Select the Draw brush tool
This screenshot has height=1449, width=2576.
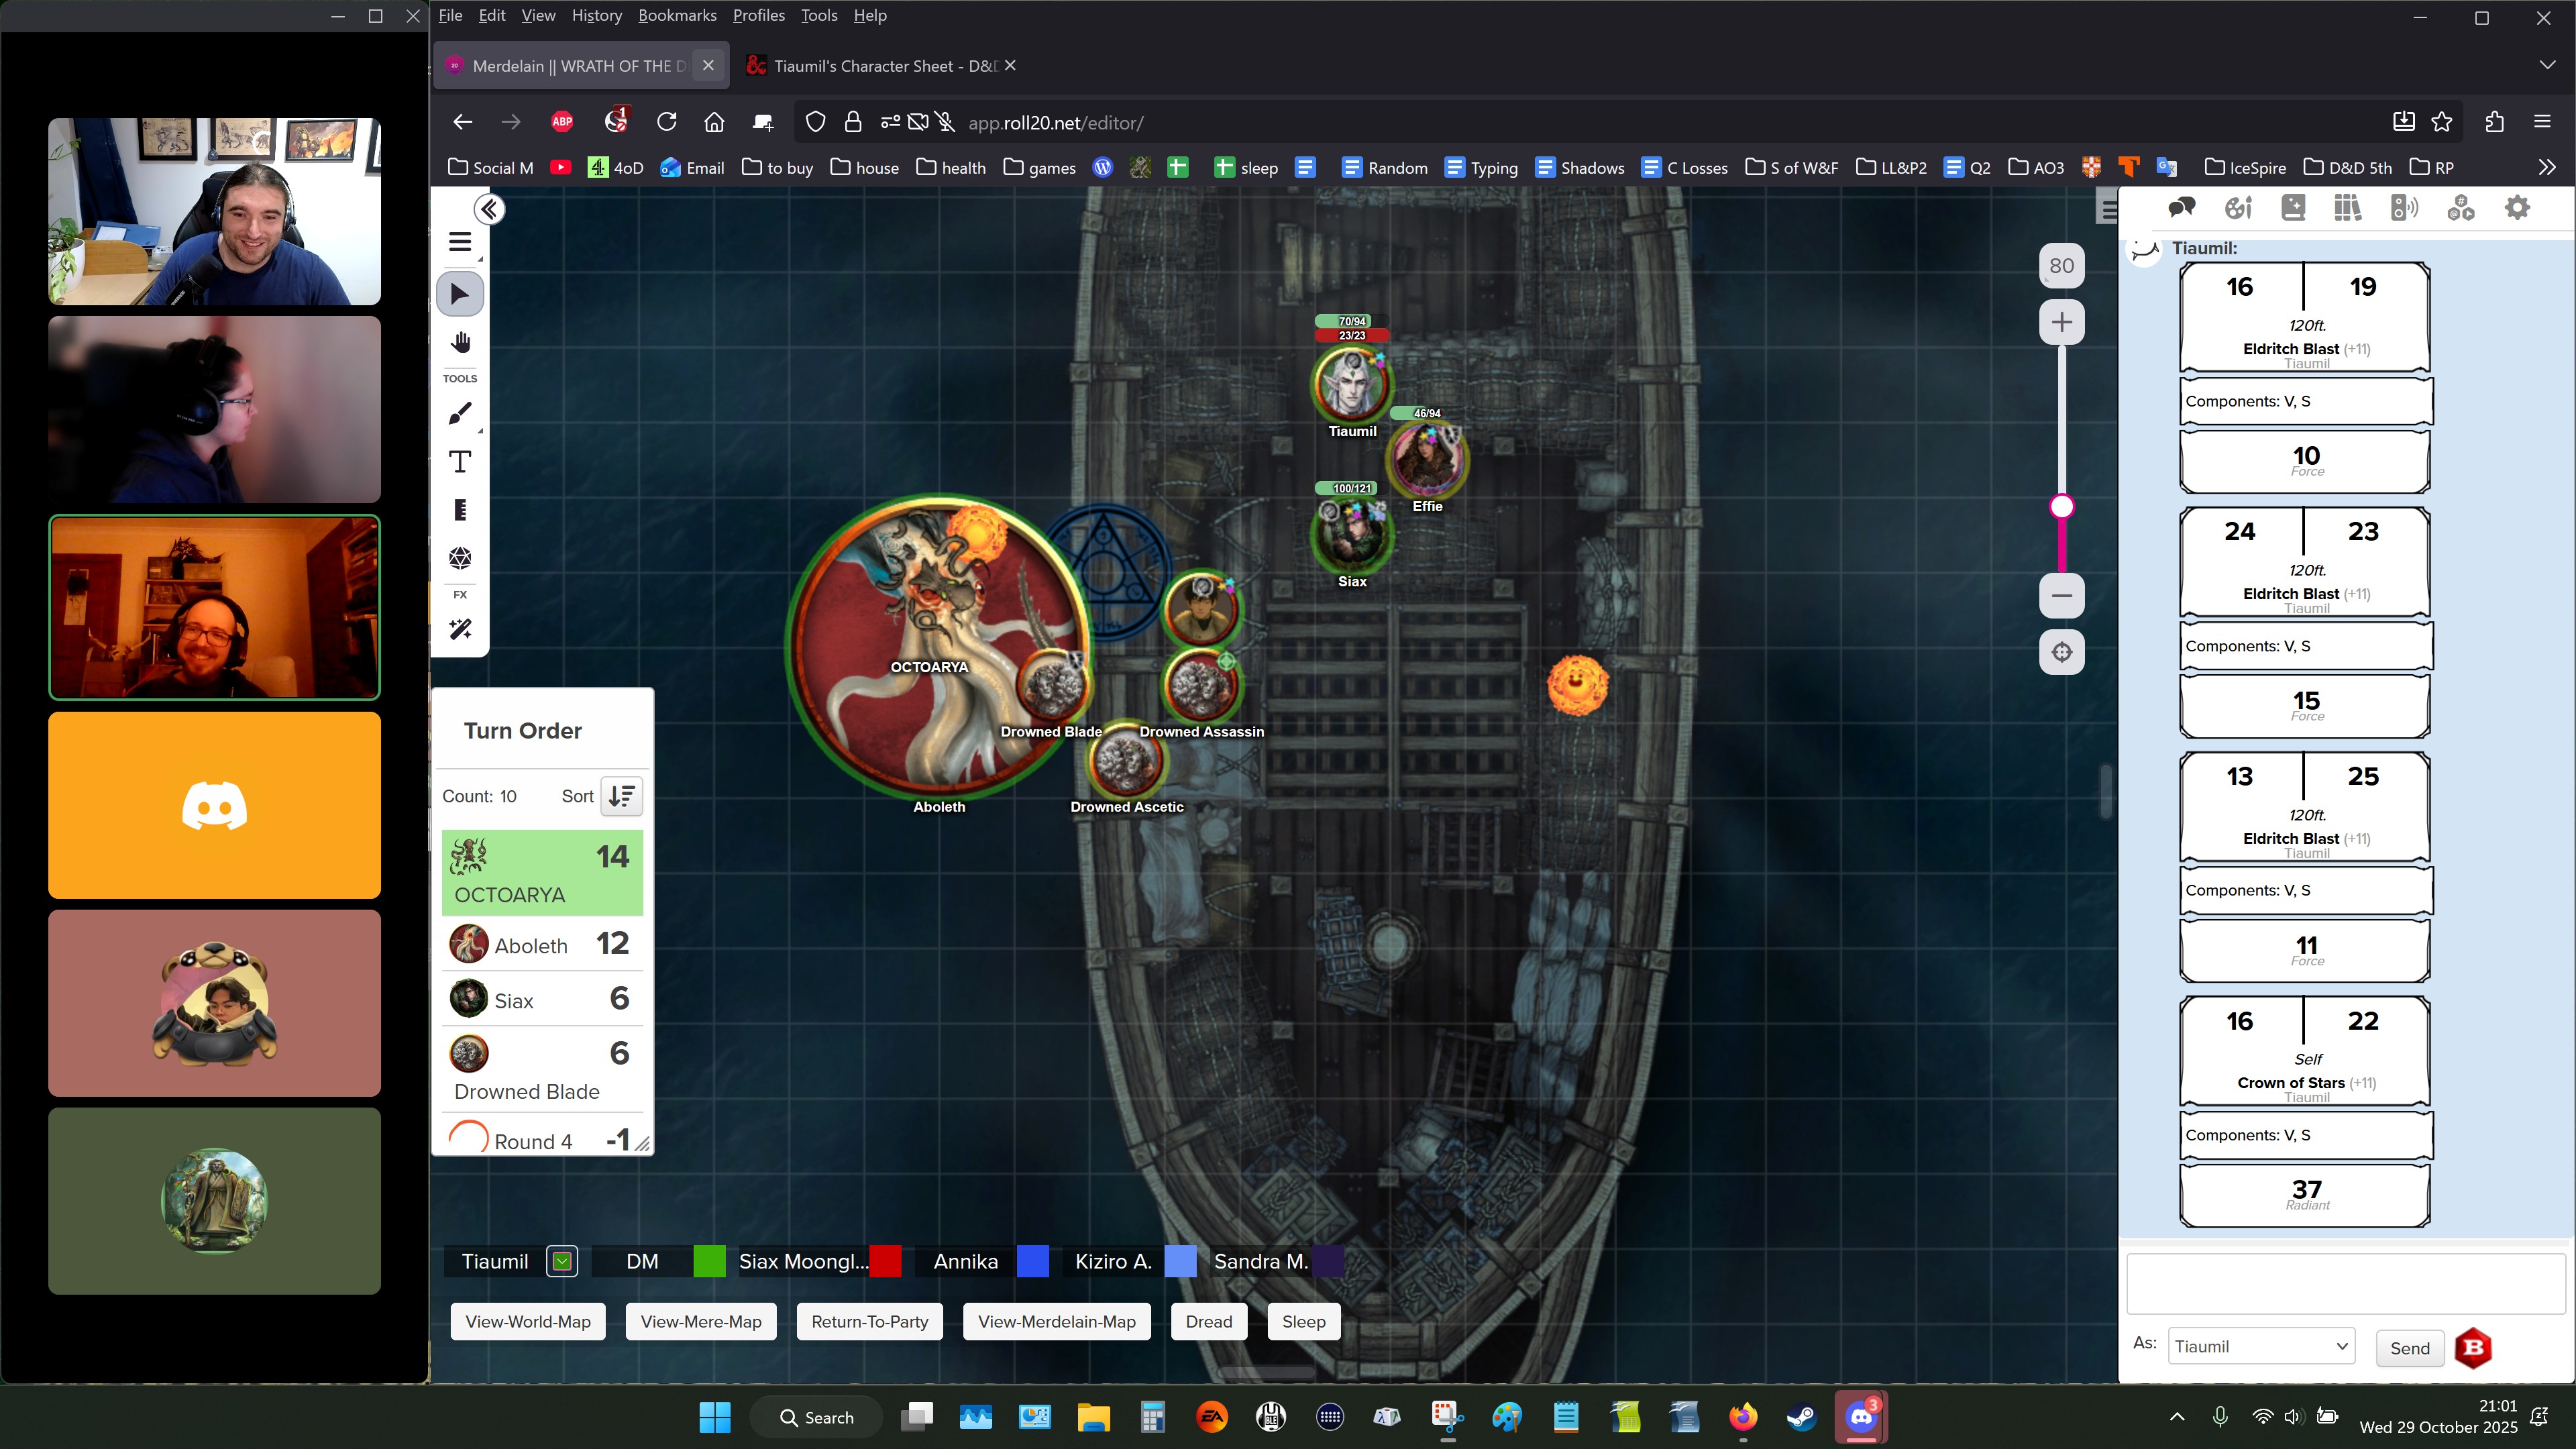460,413
